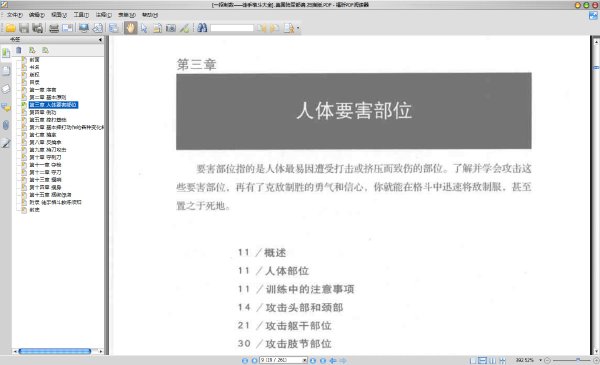The image size is (600, 365).
Task: Click the printer icon in toolbar
Action: [x=54, y=28]
